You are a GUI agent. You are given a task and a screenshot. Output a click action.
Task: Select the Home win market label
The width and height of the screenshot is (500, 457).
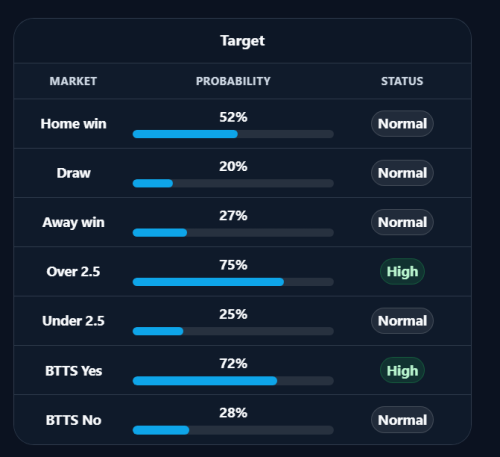coord(73,124)
